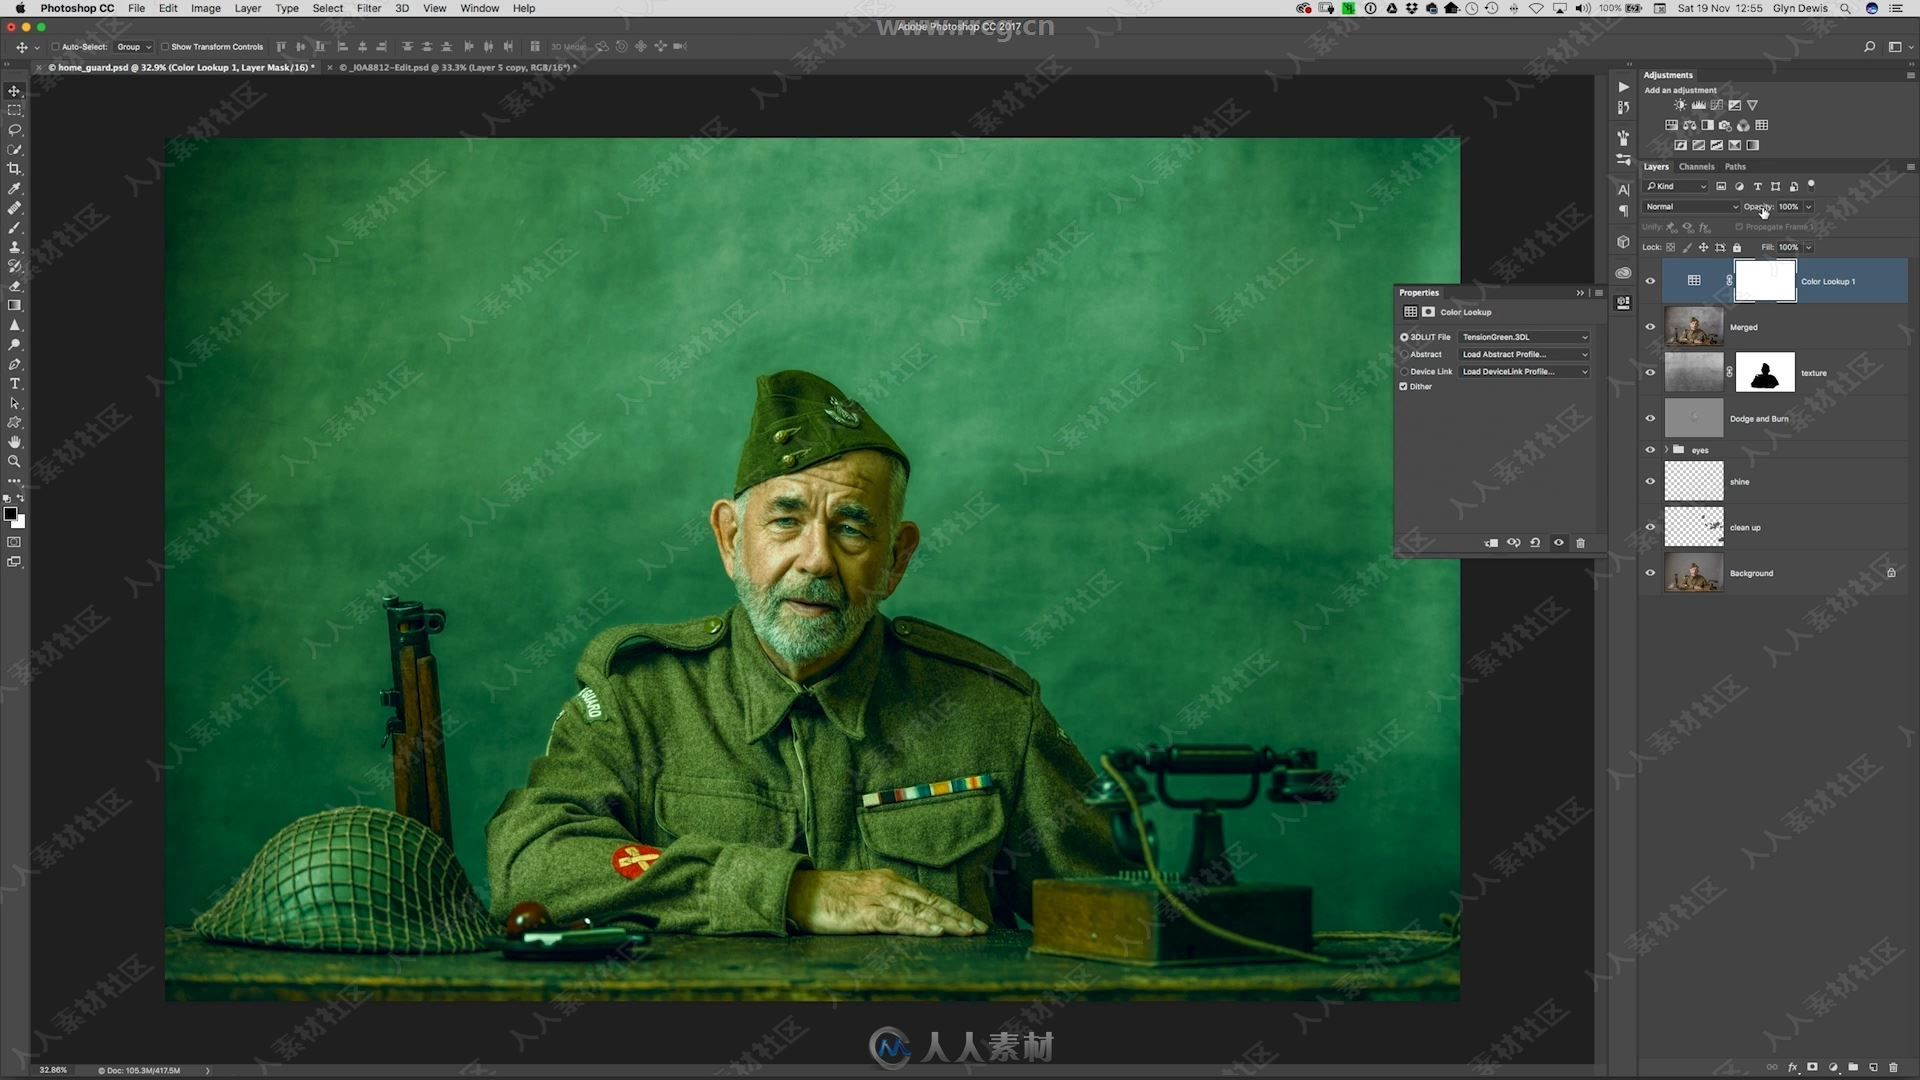
Task: Open the Auto-Select Group dropdown
Action: pos(133,47)
